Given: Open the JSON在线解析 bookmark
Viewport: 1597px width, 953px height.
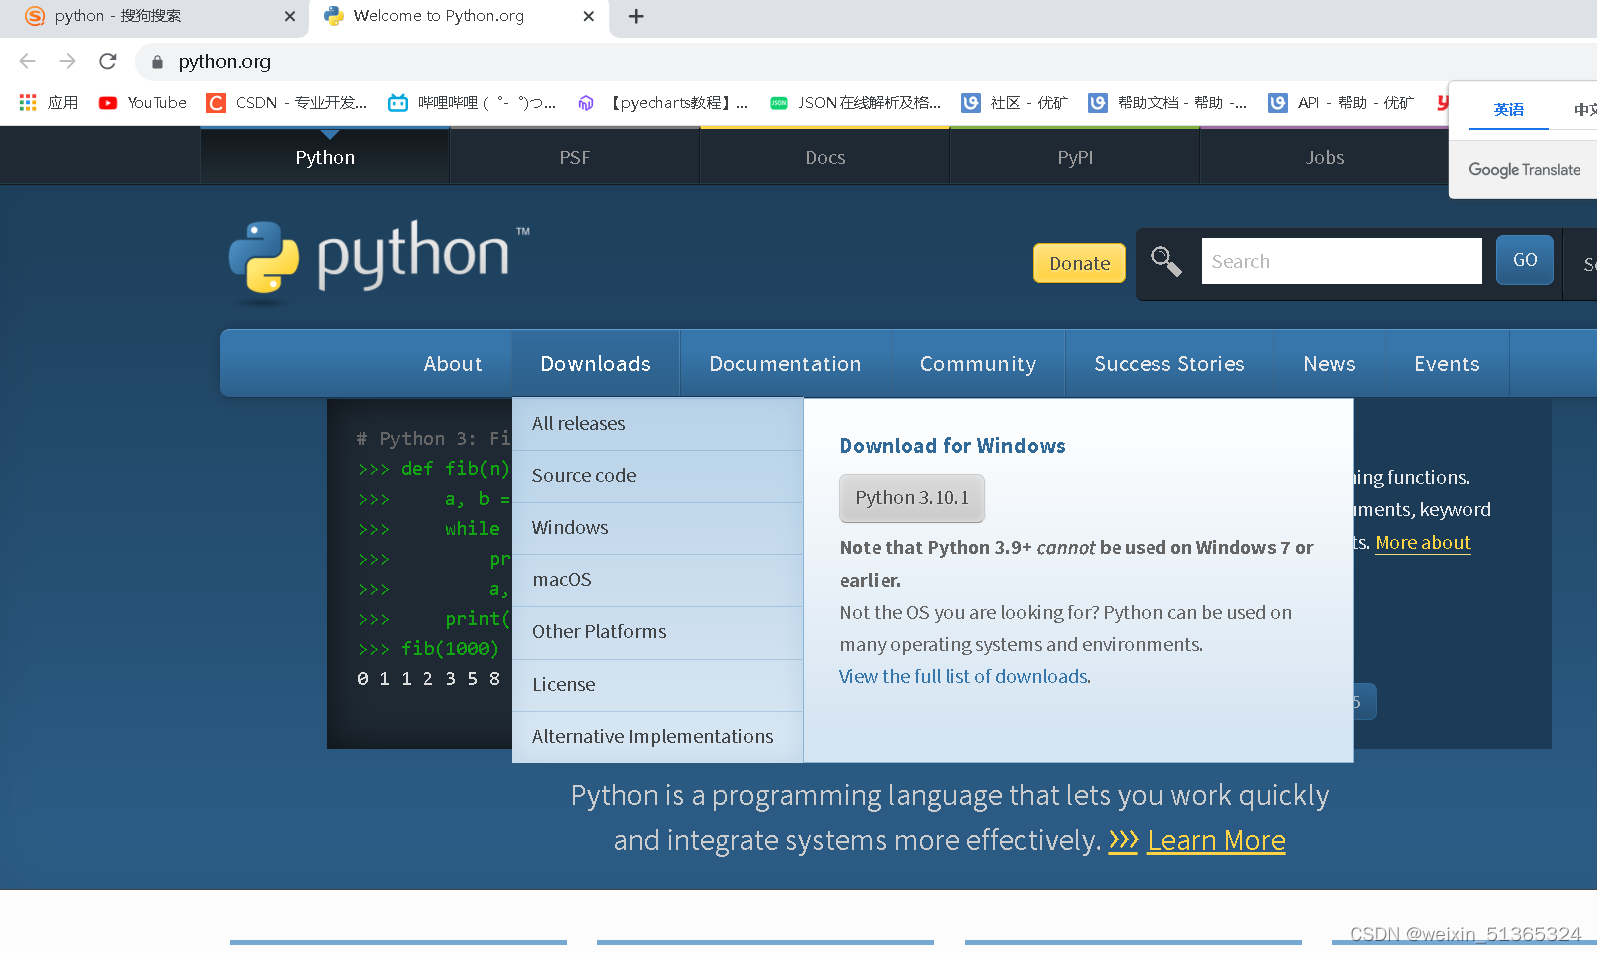Looking at the screenshot, I should [855, 102].
